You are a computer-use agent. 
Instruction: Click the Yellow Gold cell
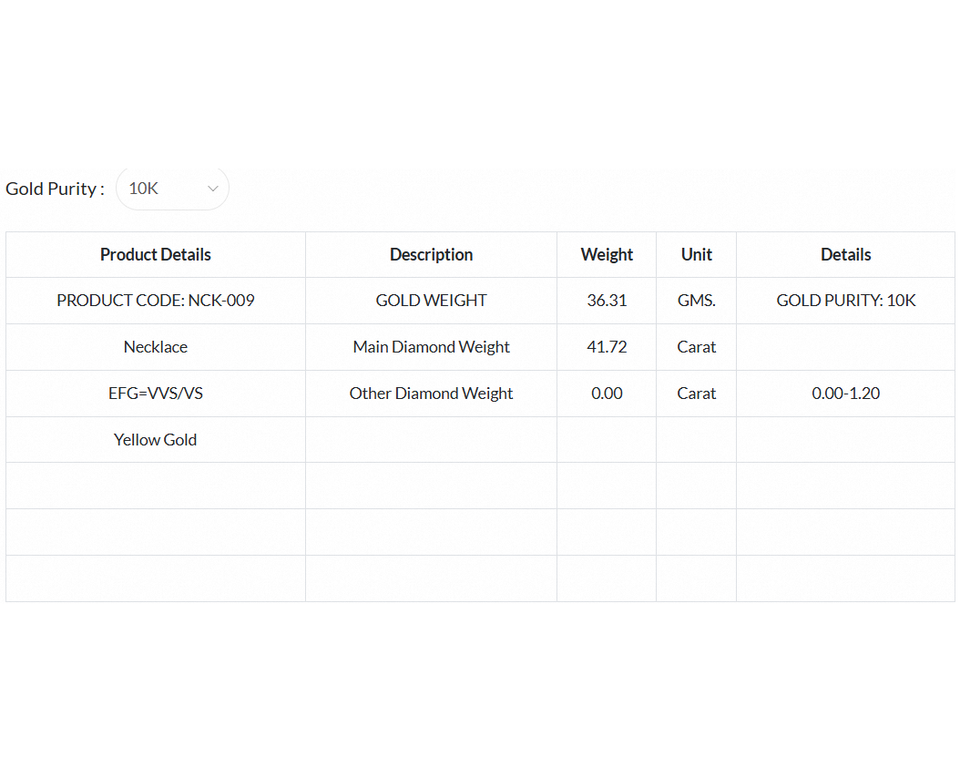pos(155,439)
